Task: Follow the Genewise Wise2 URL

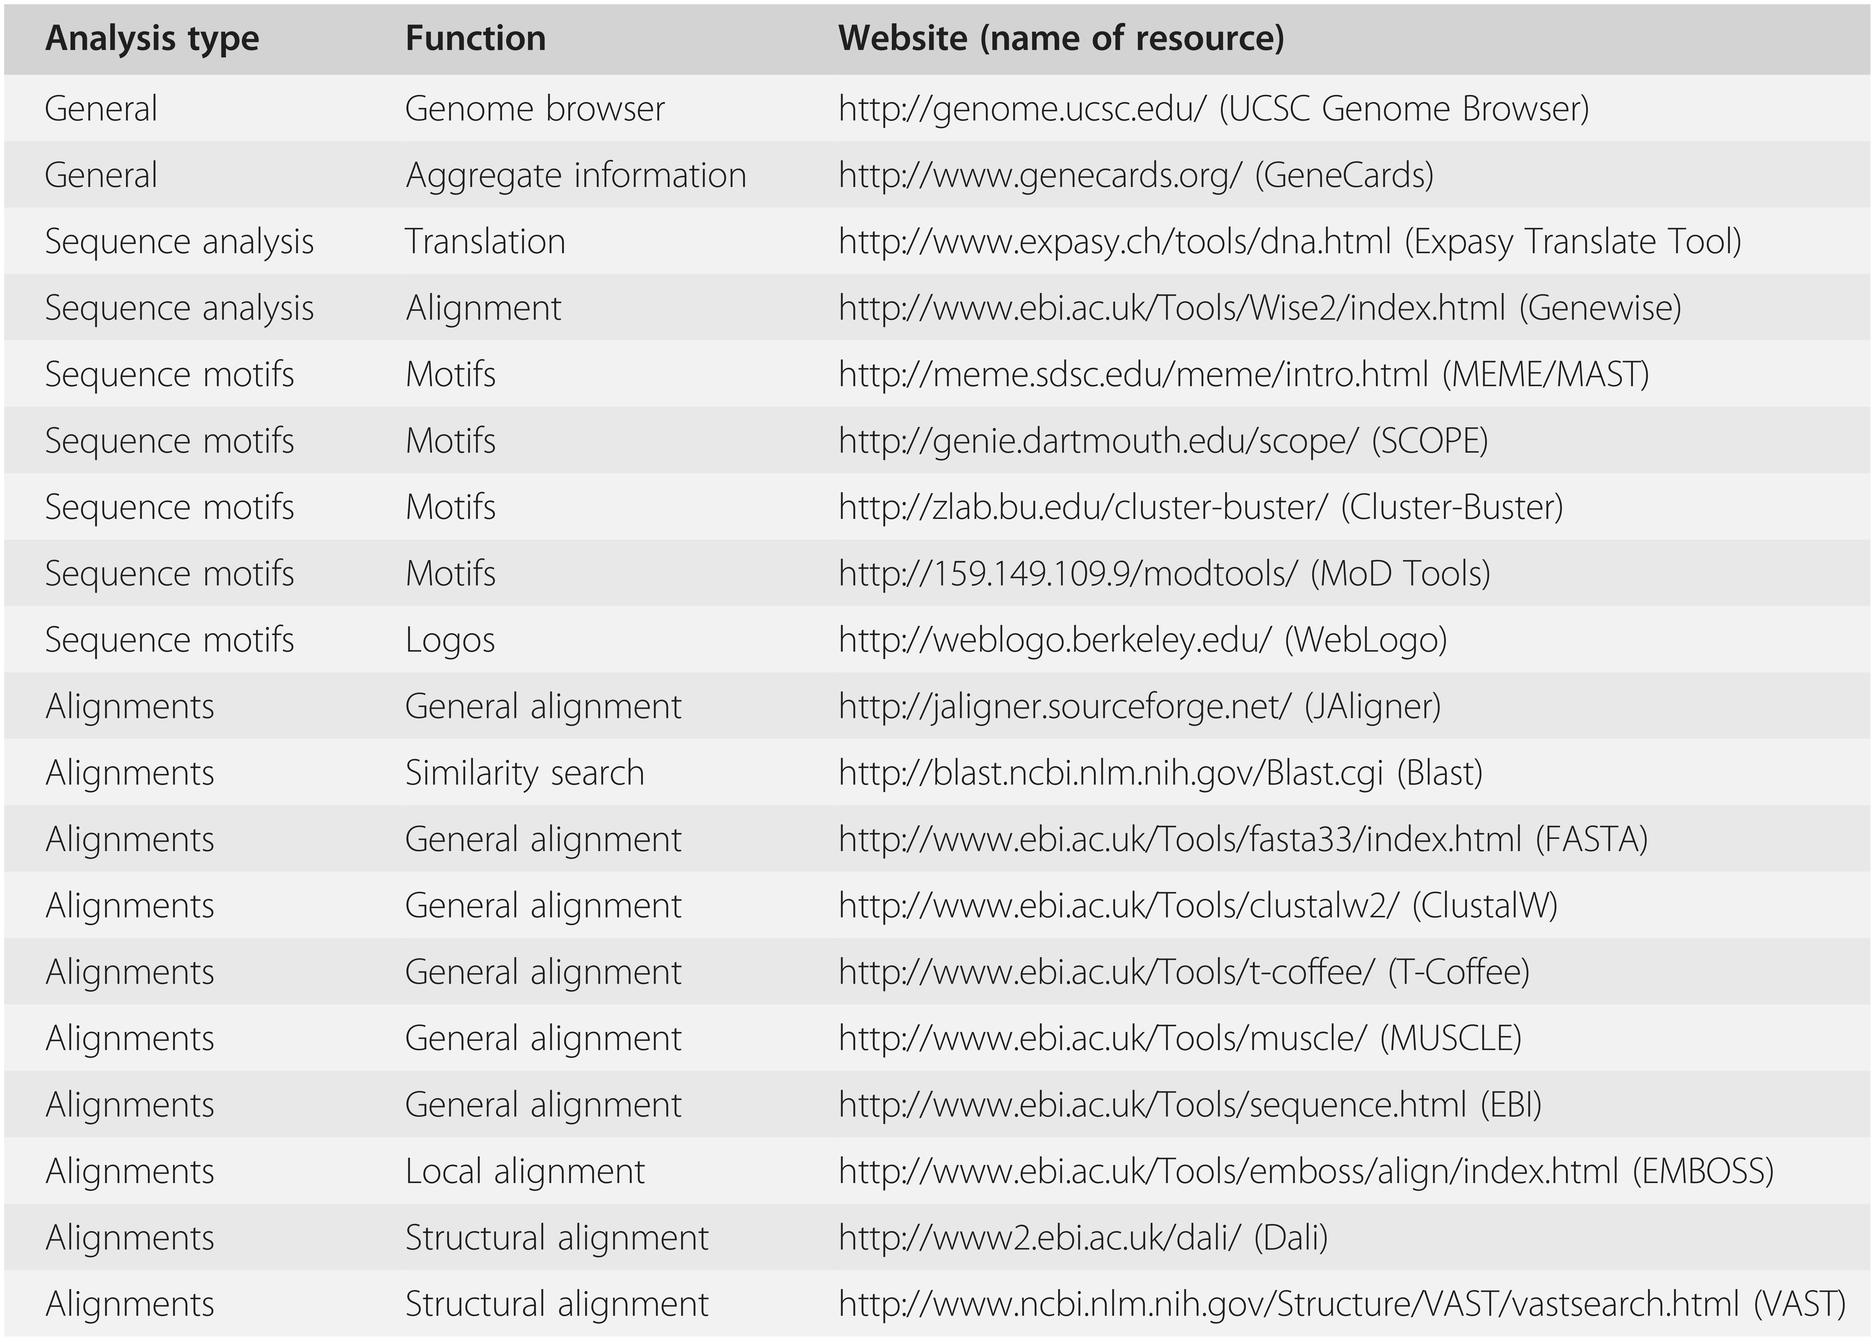Action: tap(1172, 307)
